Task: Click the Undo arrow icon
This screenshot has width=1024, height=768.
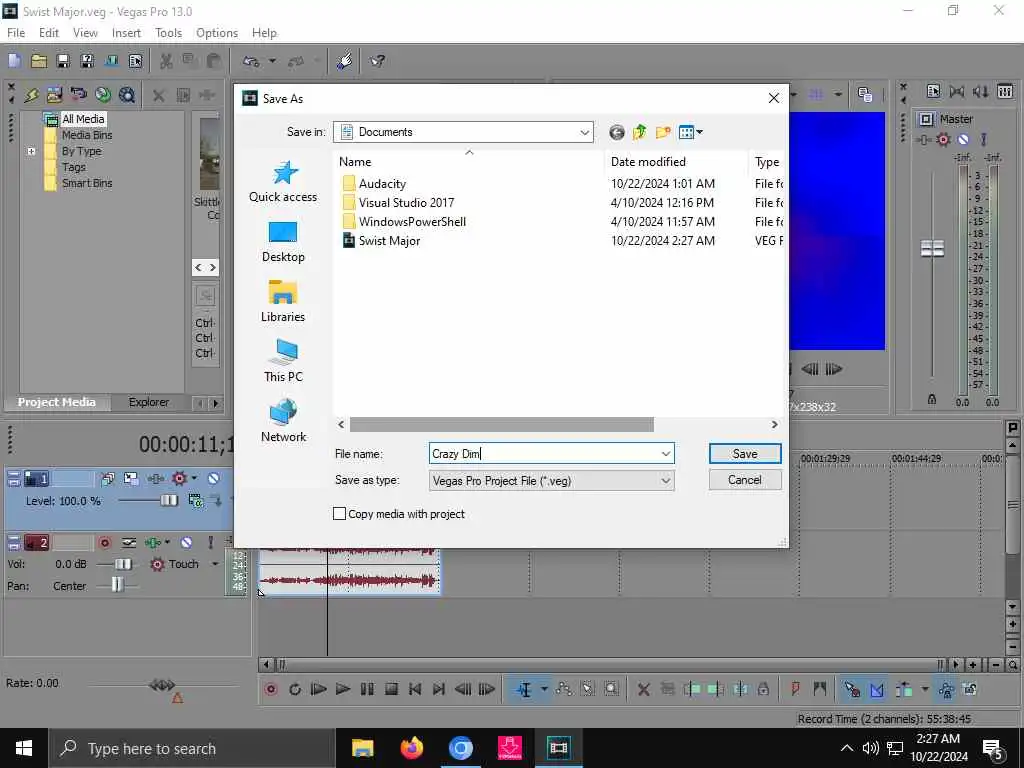Action: (x=251, y=61)
